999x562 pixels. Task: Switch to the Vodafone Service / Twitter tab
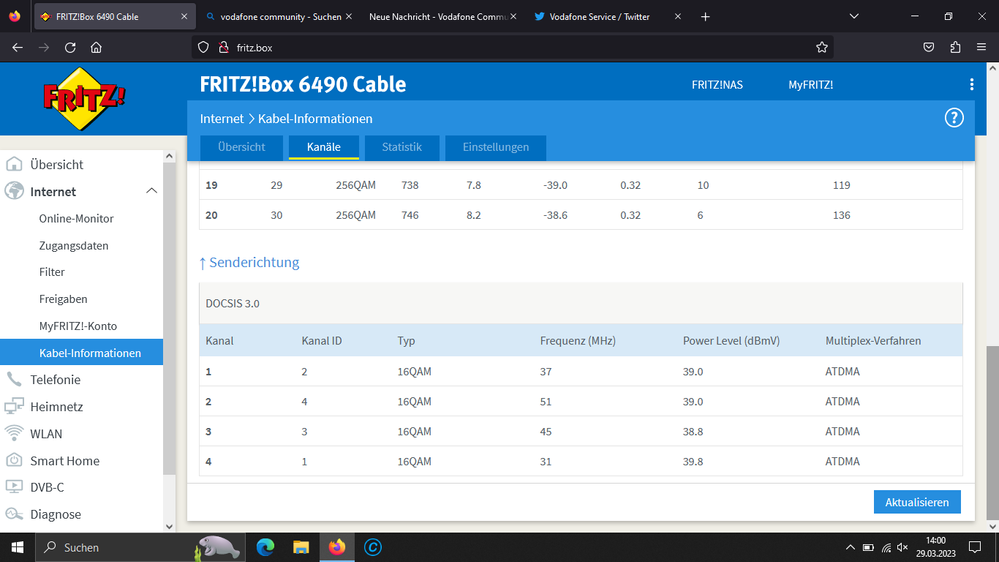pos(607,17)
